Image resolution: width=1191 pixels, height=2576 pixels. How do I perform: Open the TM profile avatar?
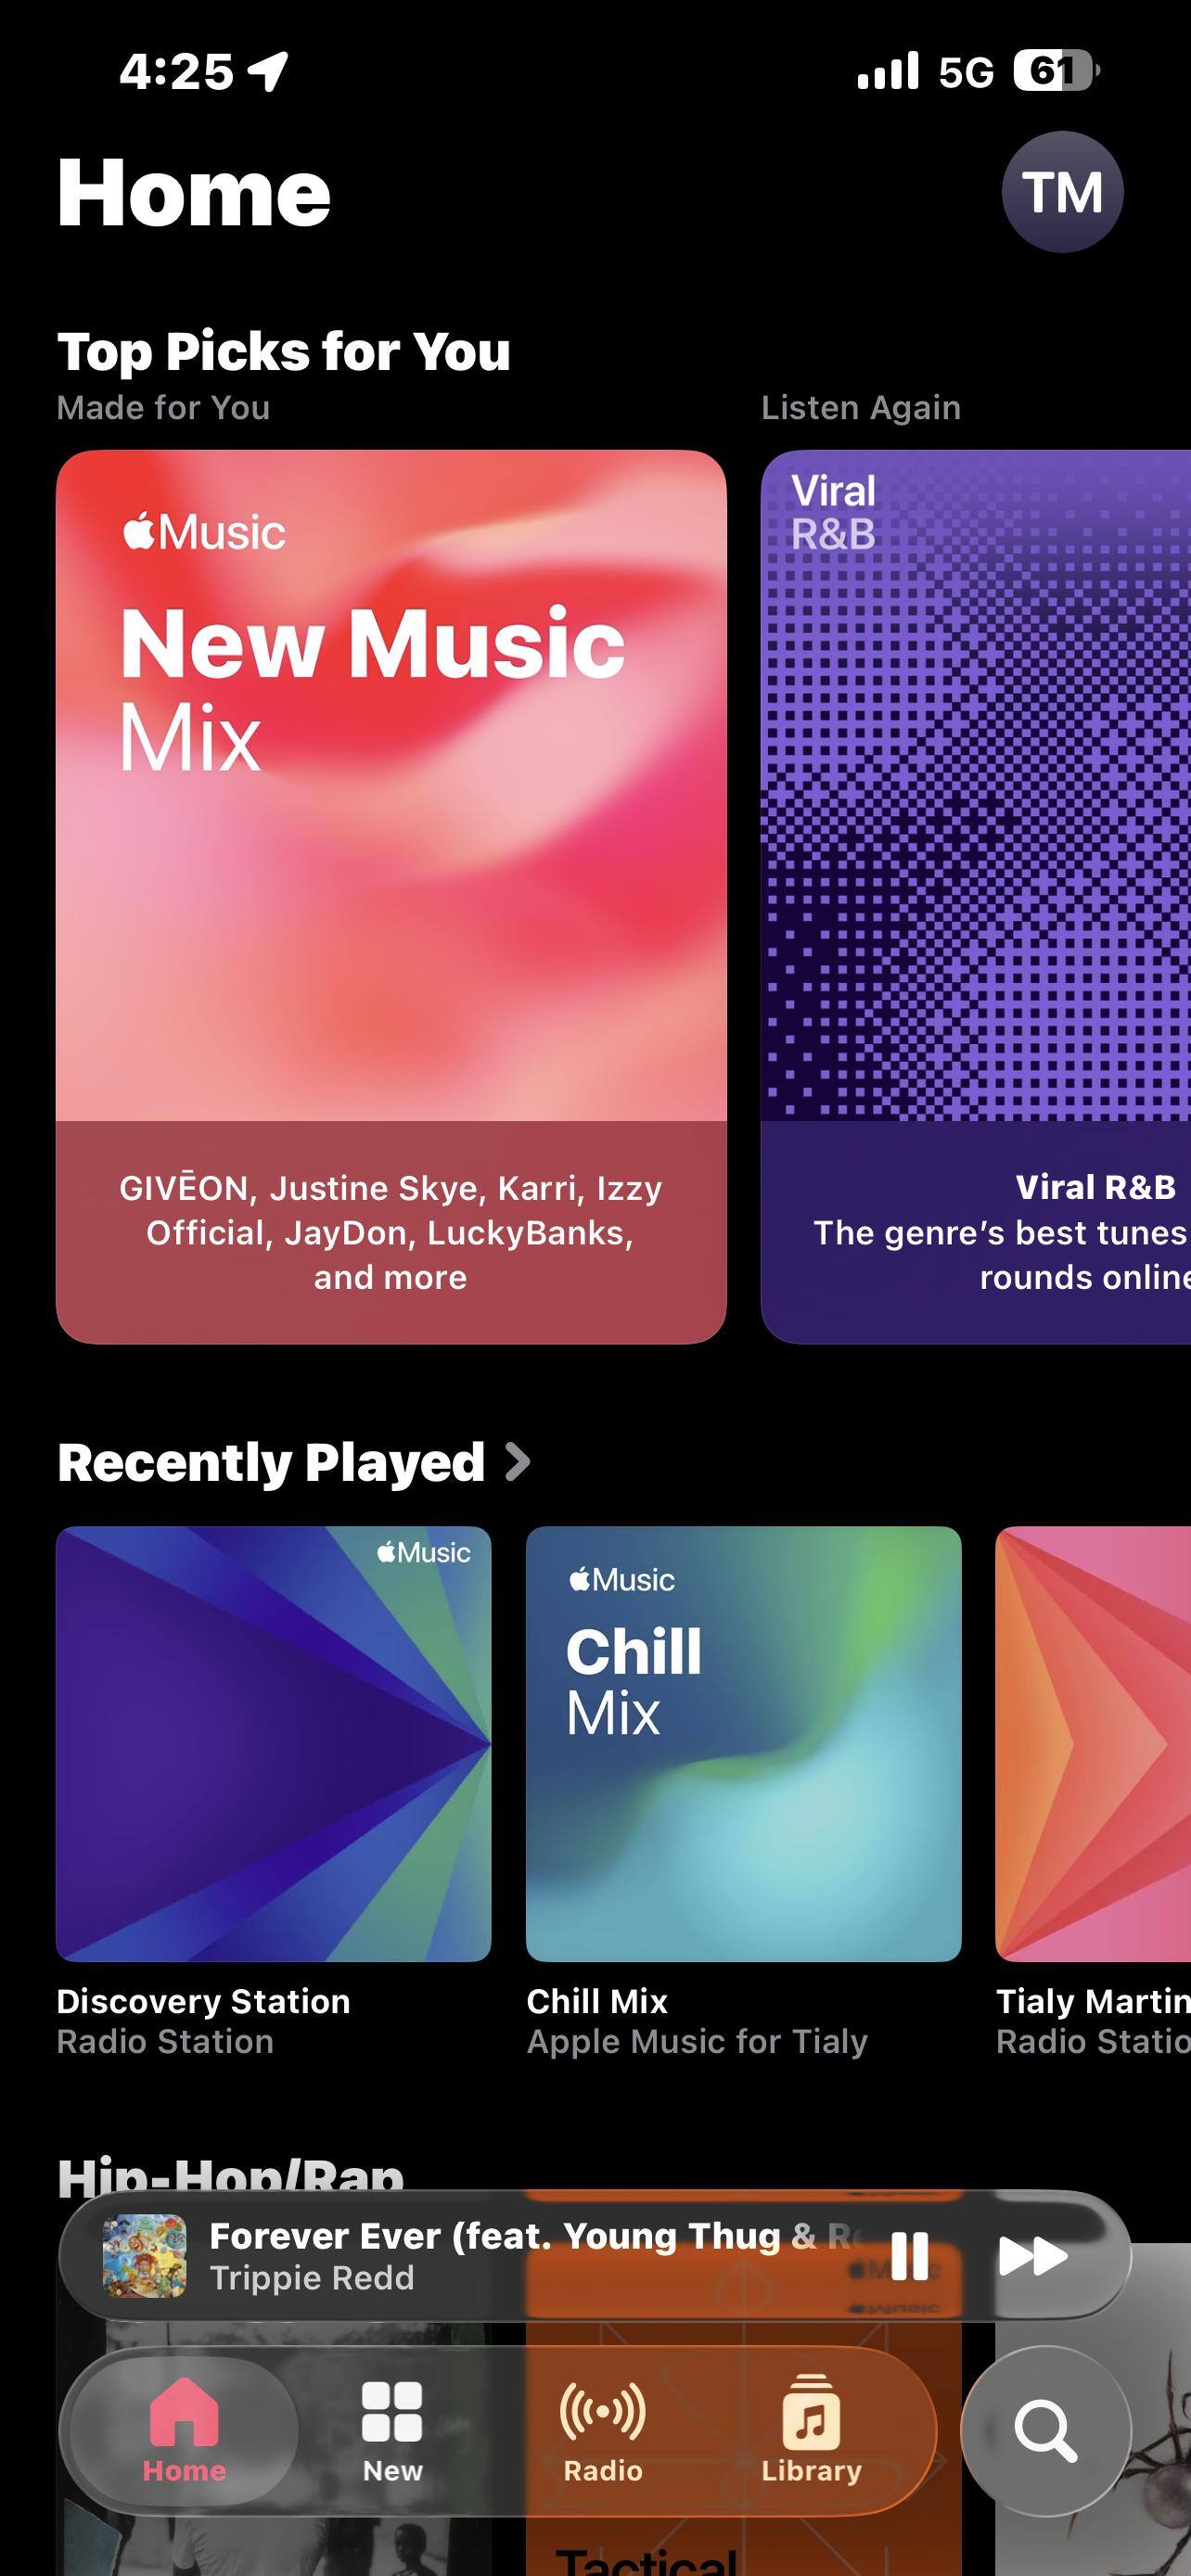coord(1062,192)
